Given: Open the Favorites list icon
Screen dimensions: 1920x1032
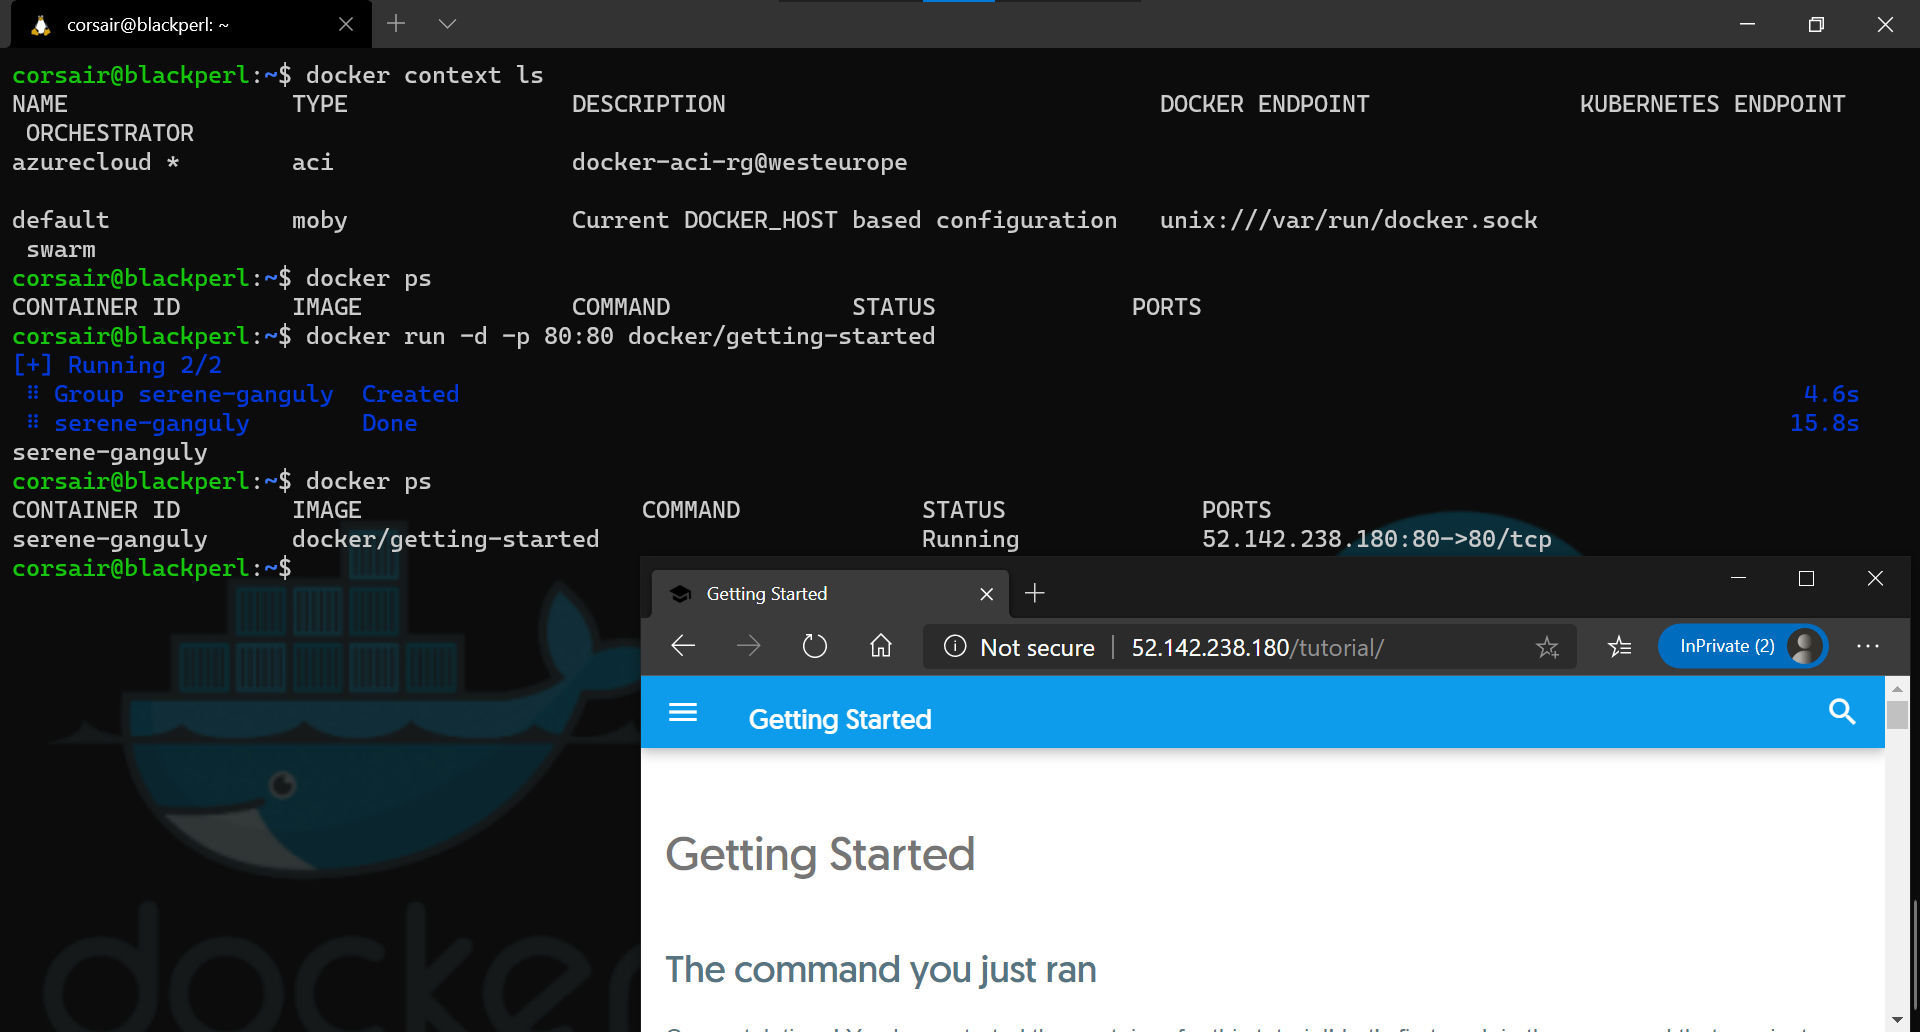Looking at the screenshot, I should click(x=1620, y=647).
